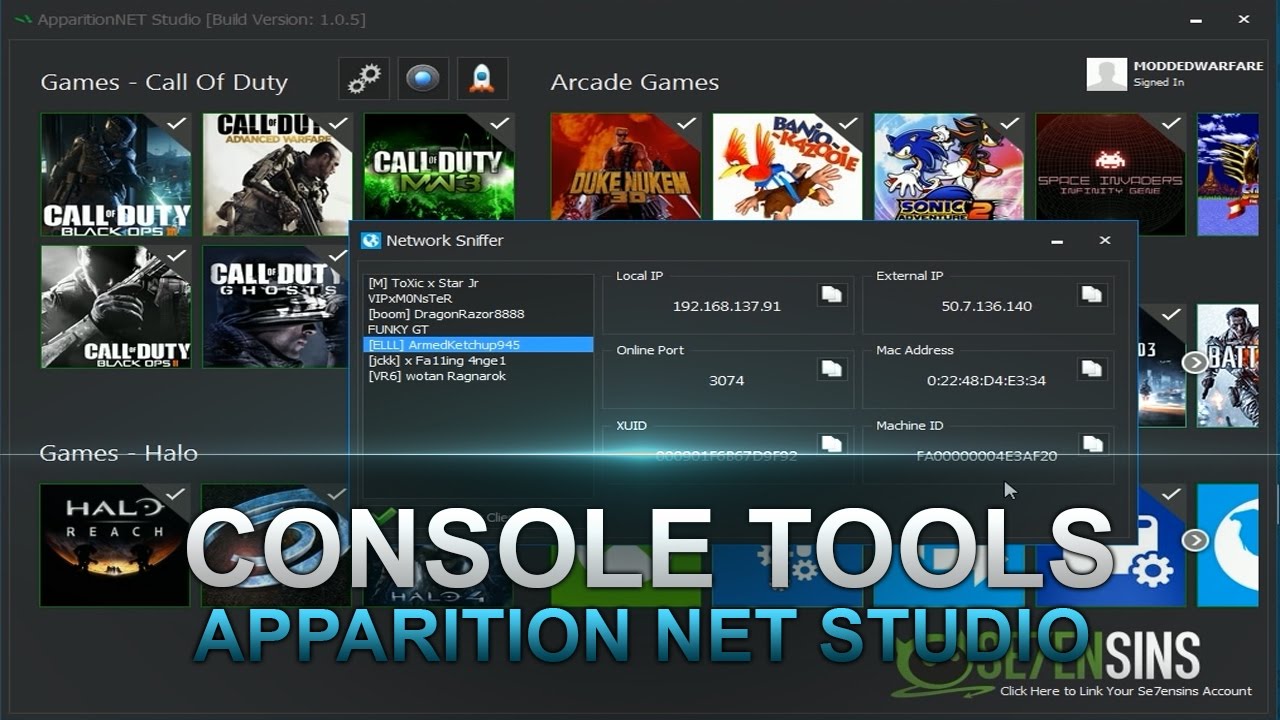Screen dimensions: 1280x720
Task: Click the Network Sniffer globe icon
Action: (x=372, y=241)
